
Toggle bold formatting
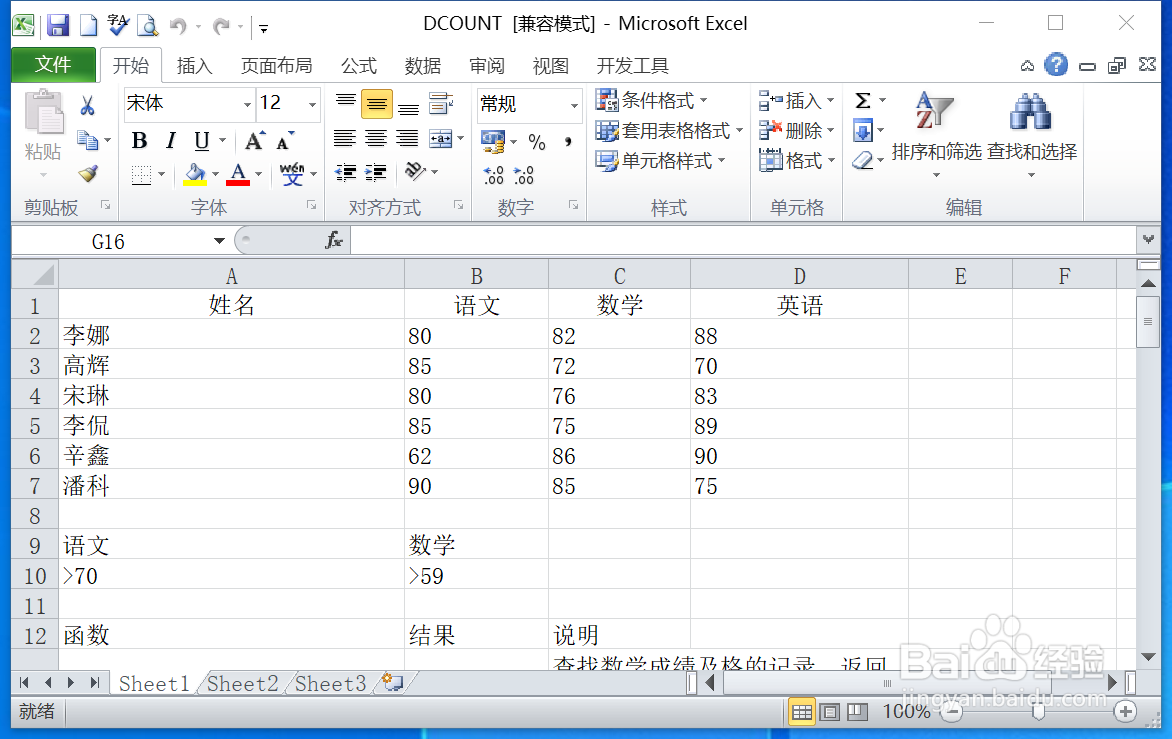pyautogui.click(x=139, y=140)
